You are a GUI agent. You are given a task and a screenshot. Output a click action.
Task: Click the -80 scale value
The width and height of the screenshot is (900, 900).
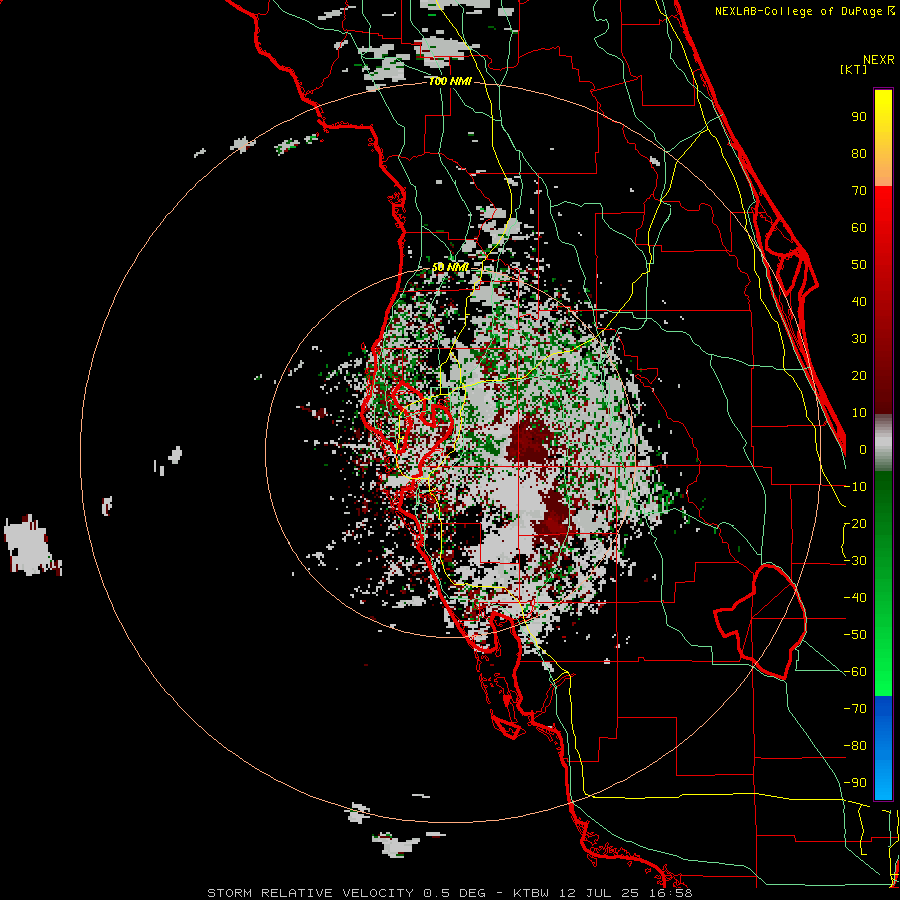coord(855,746)
